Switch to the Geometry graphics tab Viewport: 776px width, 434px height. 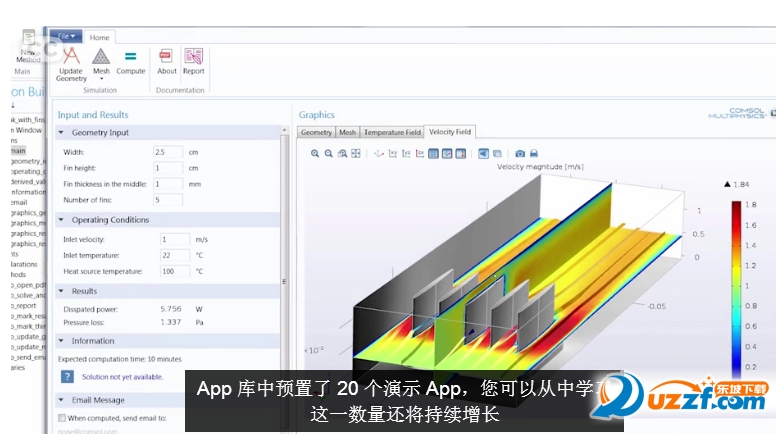pyautogui.click(x=316, y=133)
